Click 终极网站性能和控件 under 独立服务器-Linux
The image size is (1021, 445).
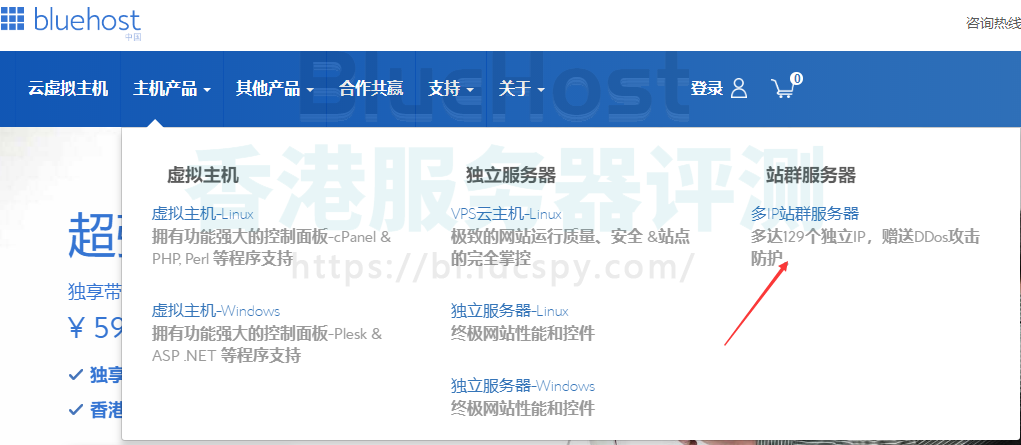tap(522, 334)
